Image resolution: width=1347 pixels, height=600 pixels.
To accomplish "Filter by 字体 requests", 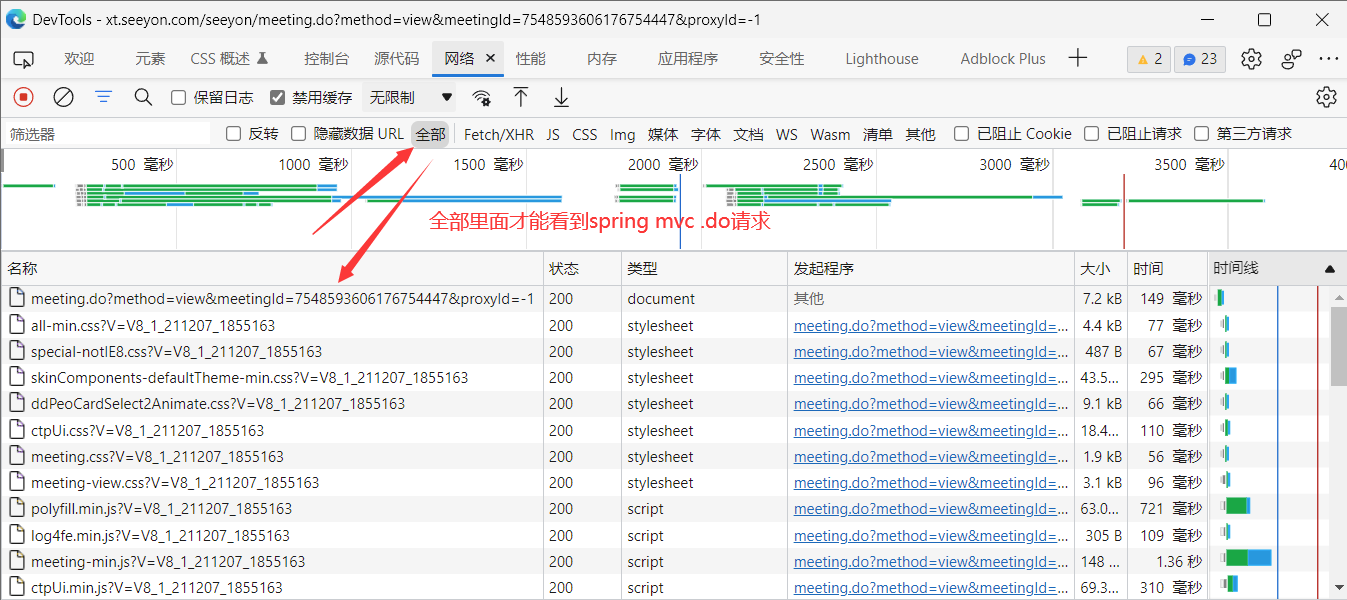I will click(706, 134).
